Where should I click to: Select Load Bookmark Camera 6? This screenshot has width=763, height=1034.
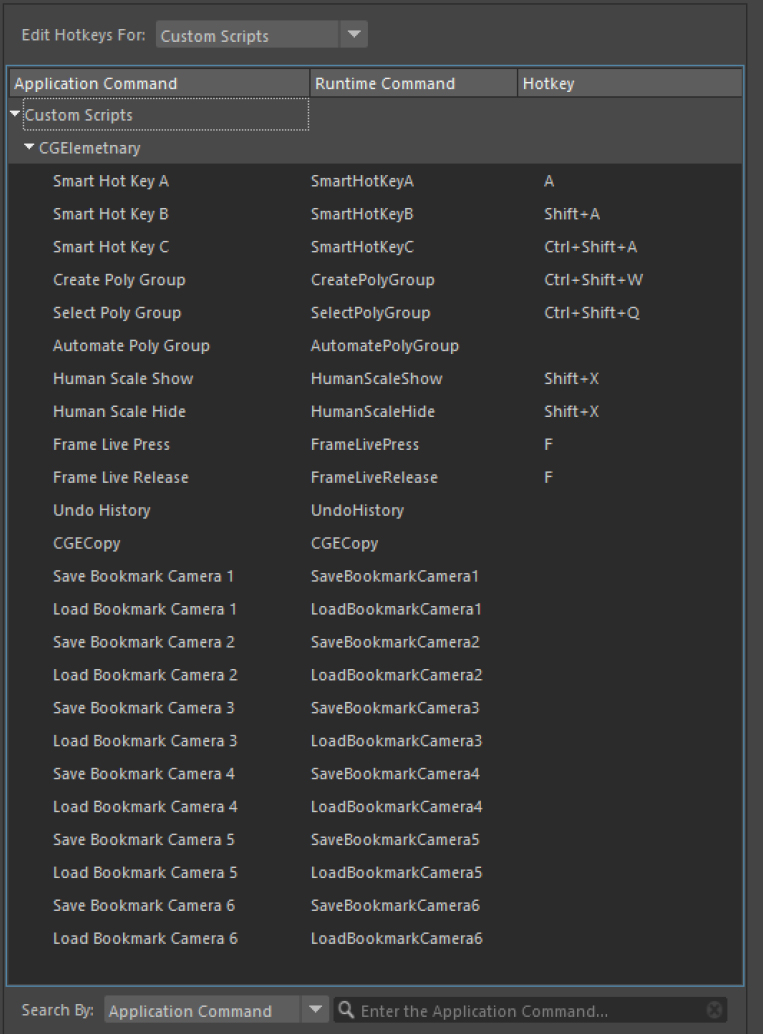pyautogui.click(x=145, y=938)
